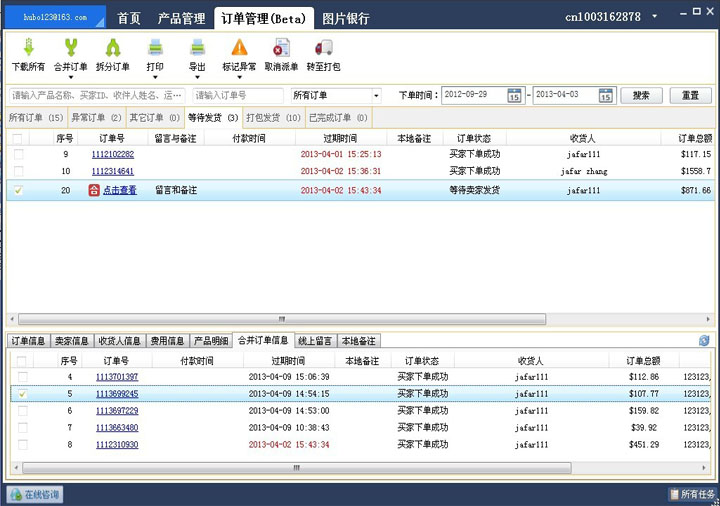Open the 收货人信息 detail tab

point(120,341)
